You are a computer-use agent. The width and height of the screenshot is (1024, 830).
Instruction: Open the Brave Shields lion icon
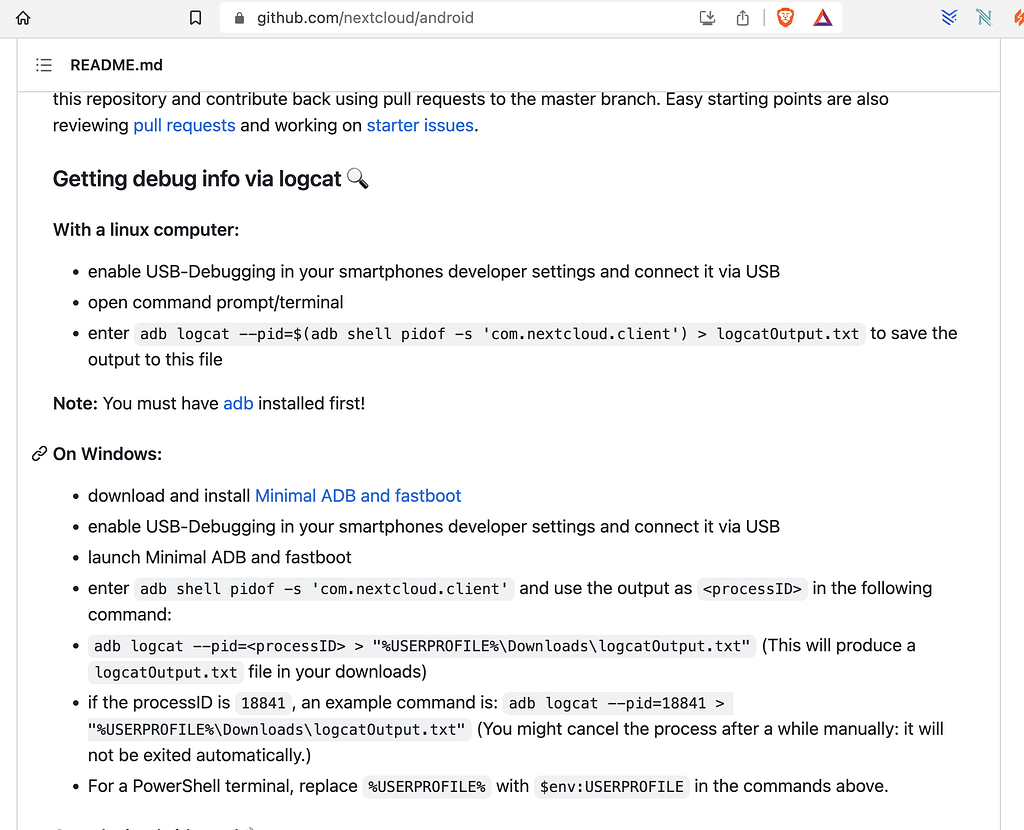[x=786, y=17]
